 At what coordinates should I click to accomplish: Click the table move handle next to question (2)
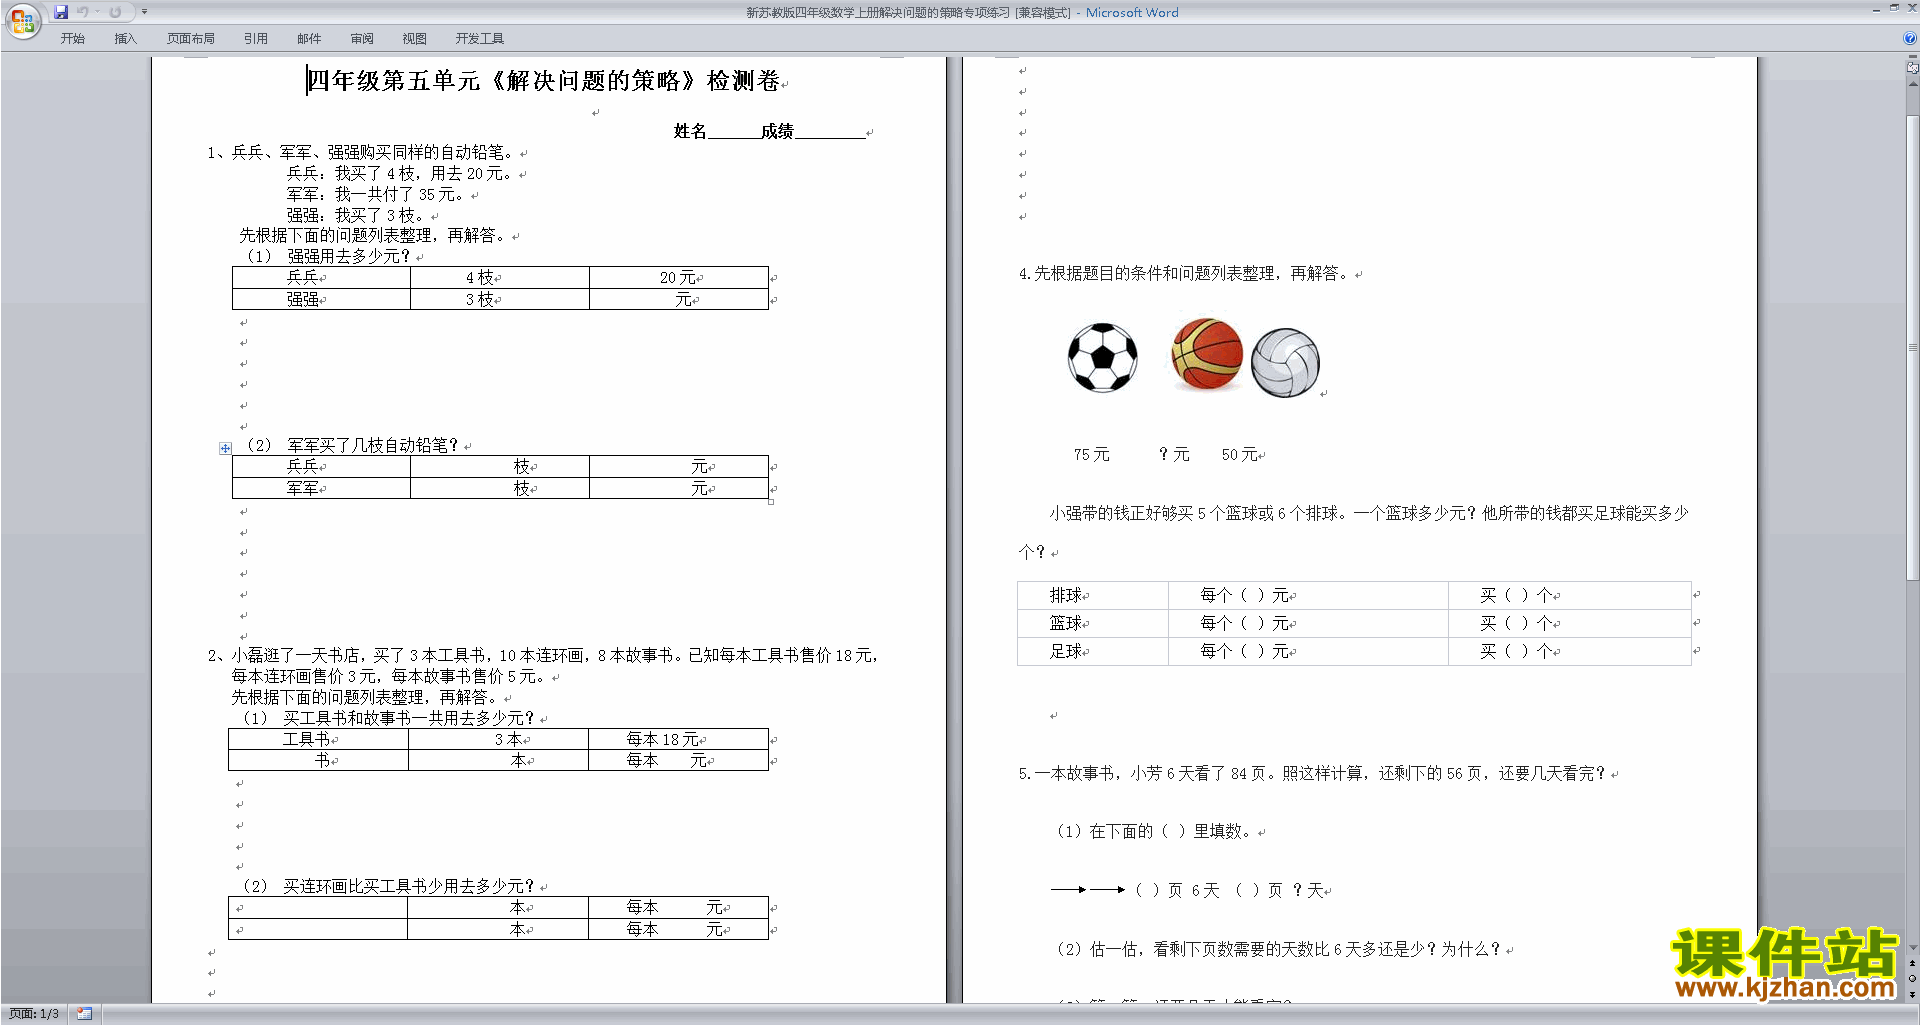pyautogui.click(x=225, y=448)
